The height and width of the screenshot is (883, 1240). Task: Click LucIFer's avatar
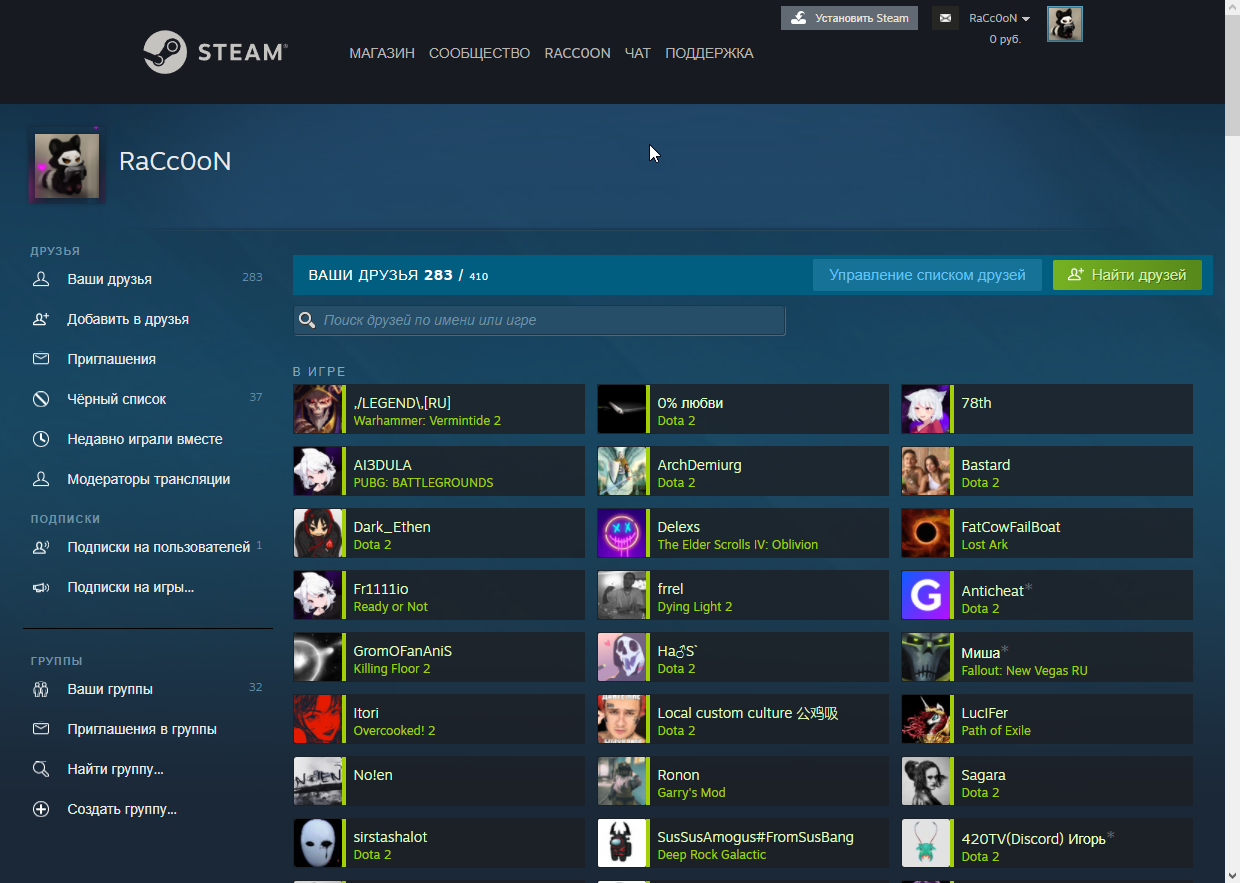(x=926, y=719)
